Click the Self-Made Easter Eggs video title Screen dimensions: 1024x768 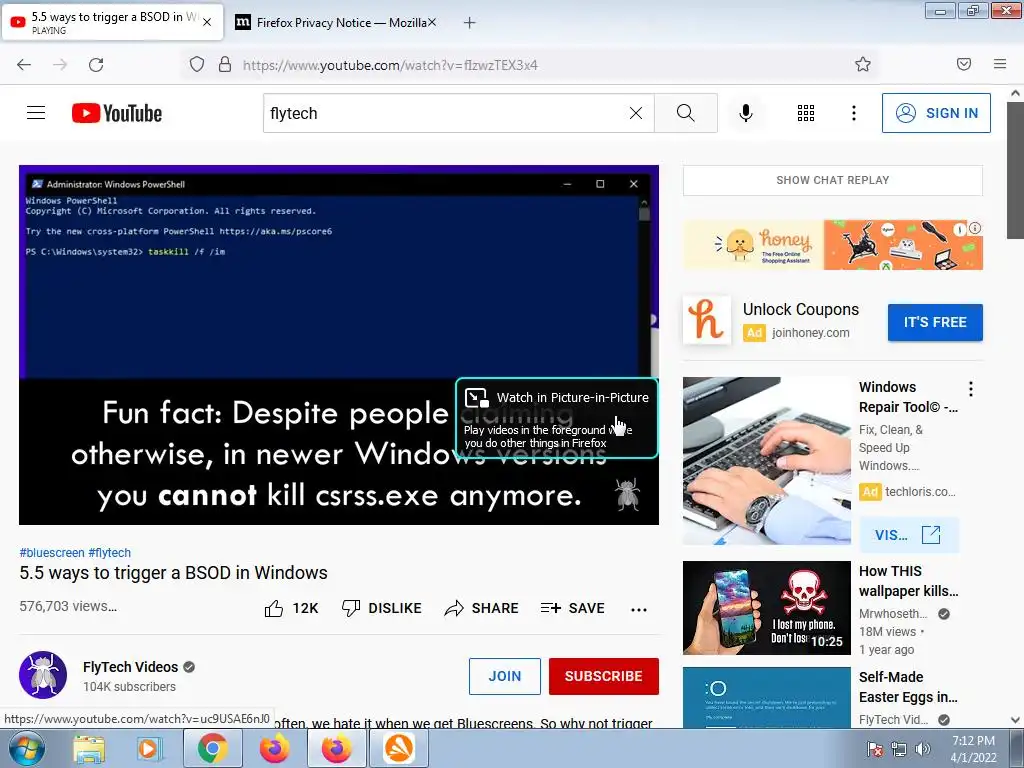point(908,687)
